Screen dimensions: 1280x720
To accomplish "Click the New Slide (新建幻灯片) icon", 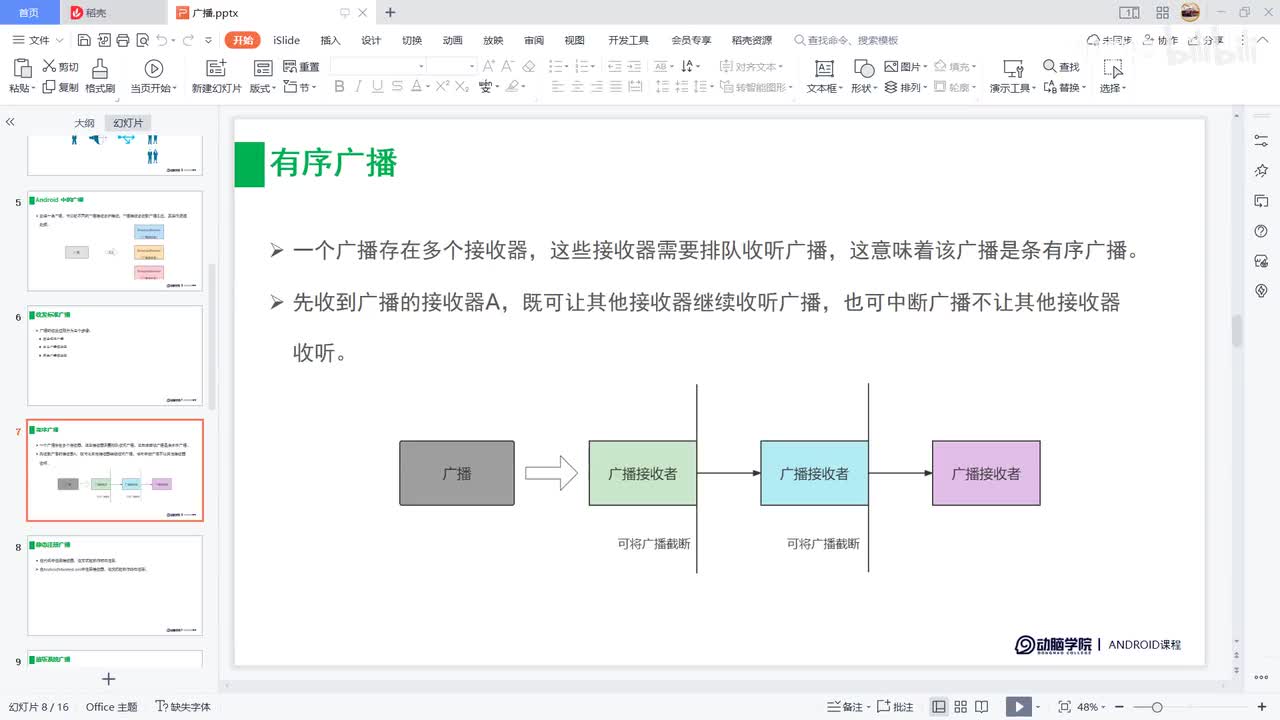I will pos(216,68).
